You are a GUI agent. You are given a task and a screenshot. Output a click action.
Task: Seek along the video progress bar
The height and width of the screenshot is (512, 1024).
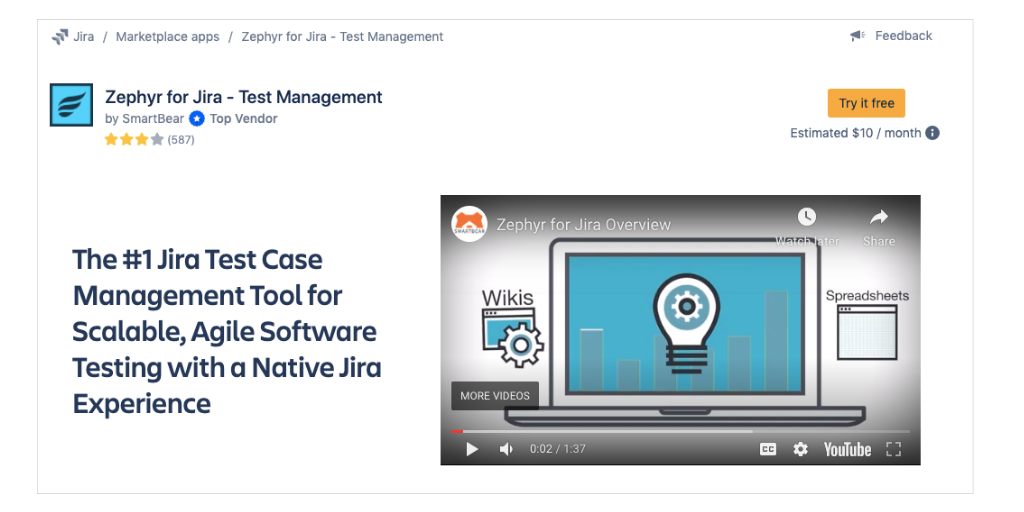[x=680, y=432]
